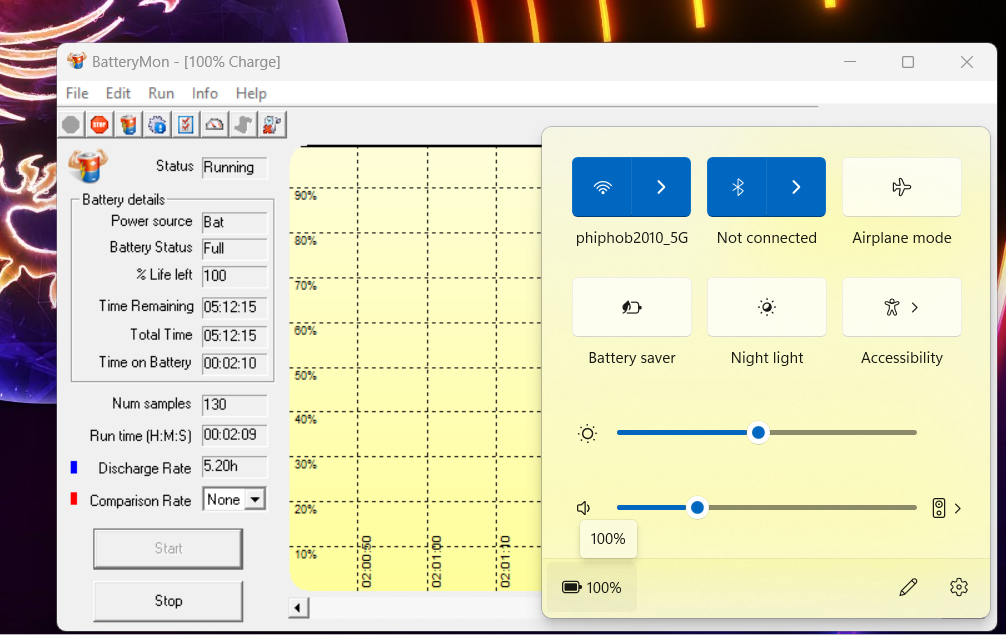Toggle Airplane mode

[901, 187]
